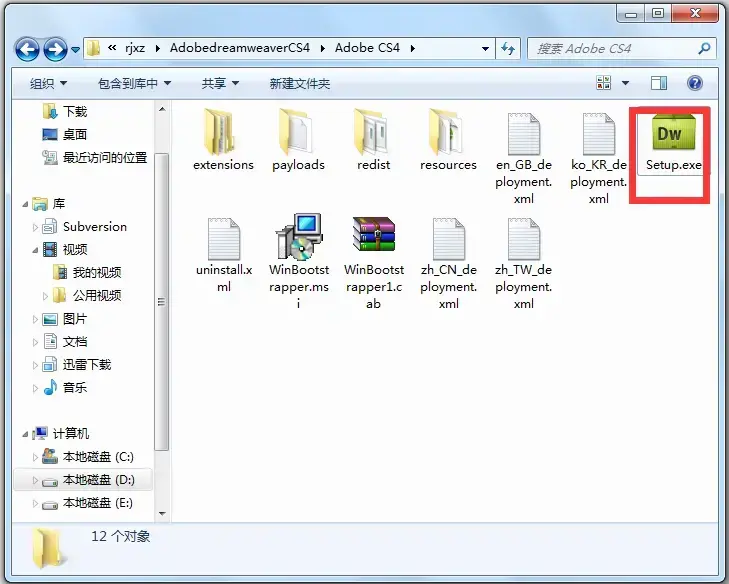The width and height of the screenshot is (729, 584).
Task: Click rjxz in the address path
Action: point(135,48)
